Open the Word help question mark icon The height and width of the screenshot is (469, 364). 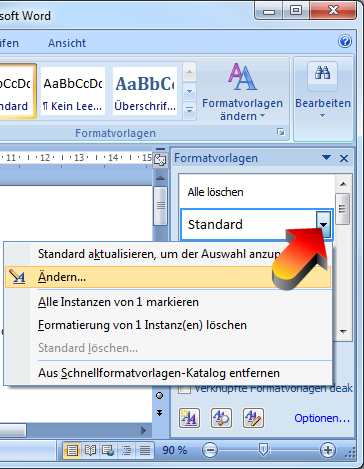tap(345, 41)
